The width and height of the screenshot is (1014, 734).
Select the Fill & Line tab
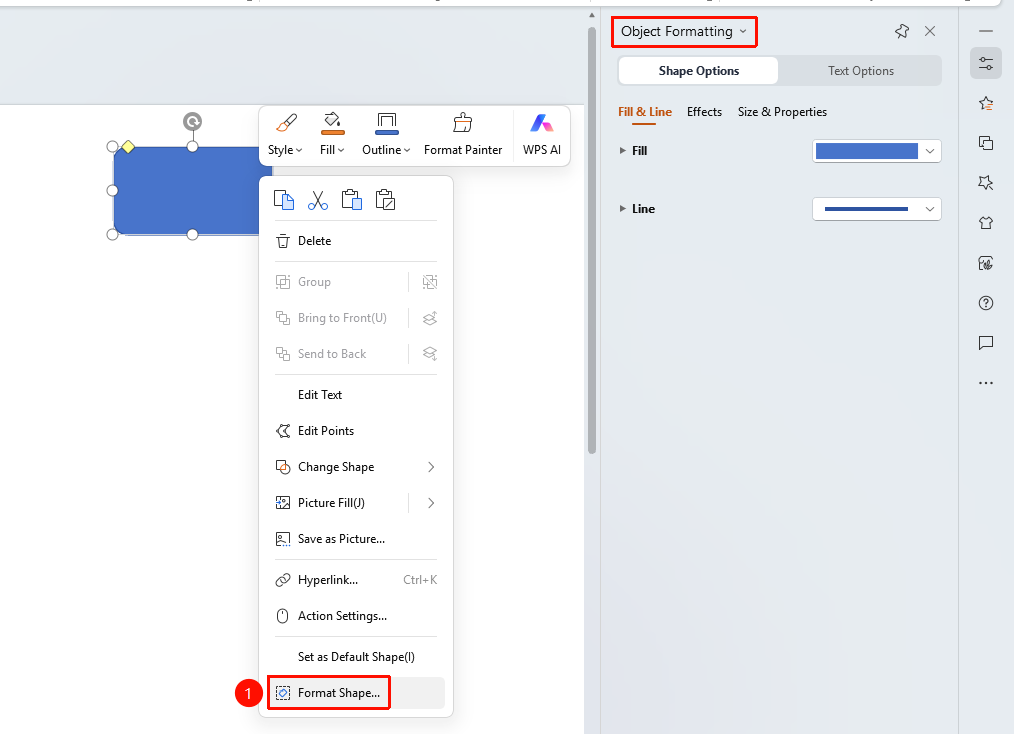(x=645, y=112)
